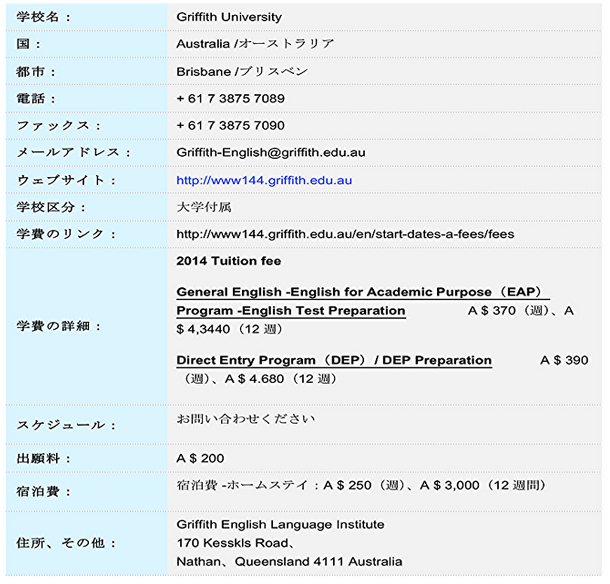Image resolution: width=610 pixels, height=584 pixels.
Task: Click the 国 row label
Action: 28,44
